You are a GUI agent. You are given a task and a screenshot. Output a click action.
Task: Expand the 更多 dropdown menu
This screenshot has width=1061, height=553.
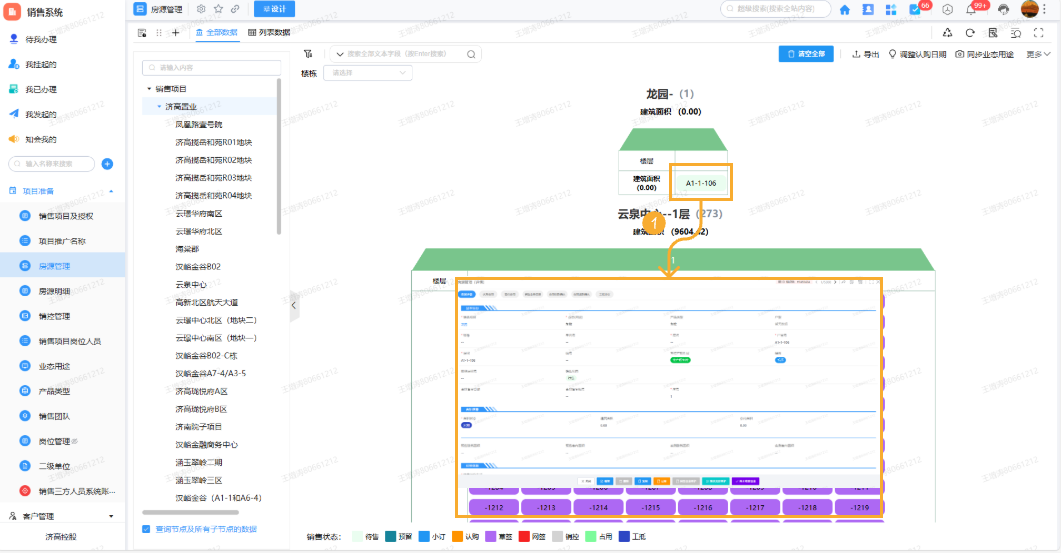tap(1038, 54)
